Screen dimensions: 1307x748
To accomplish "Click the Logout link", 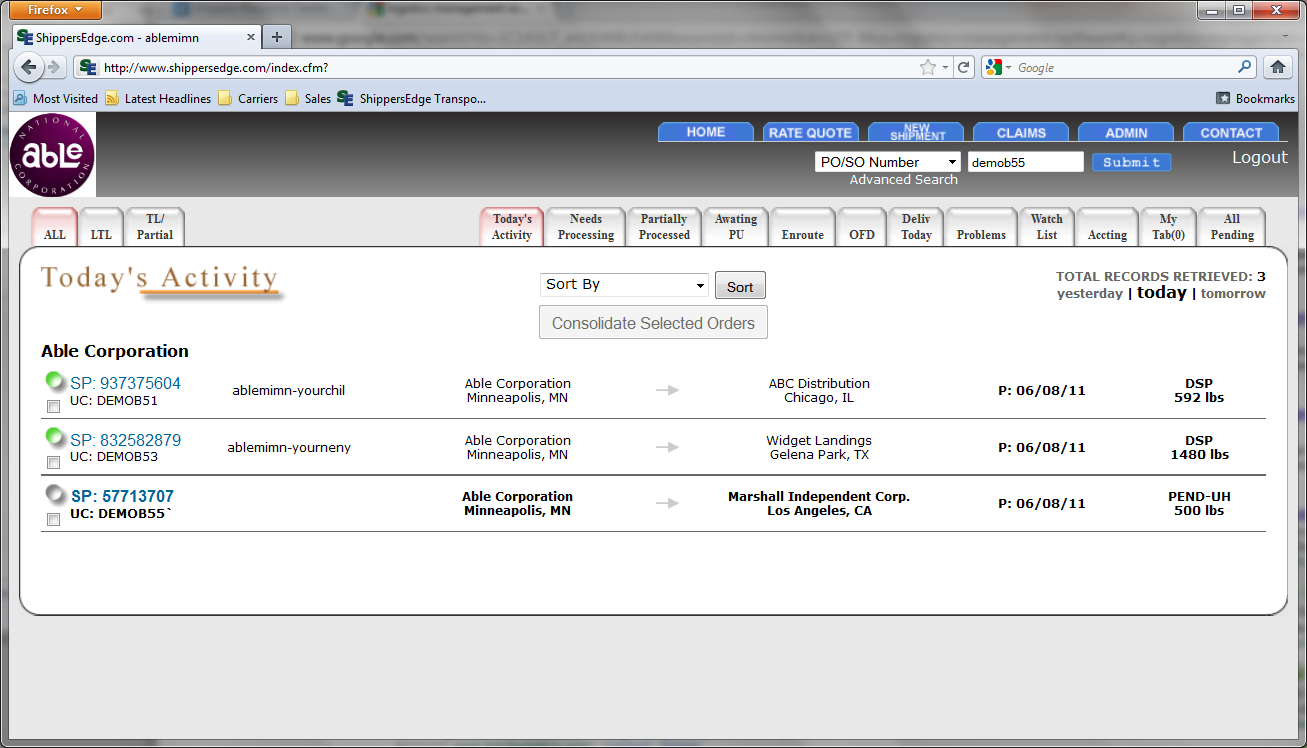I will [x=1260, y=157].
